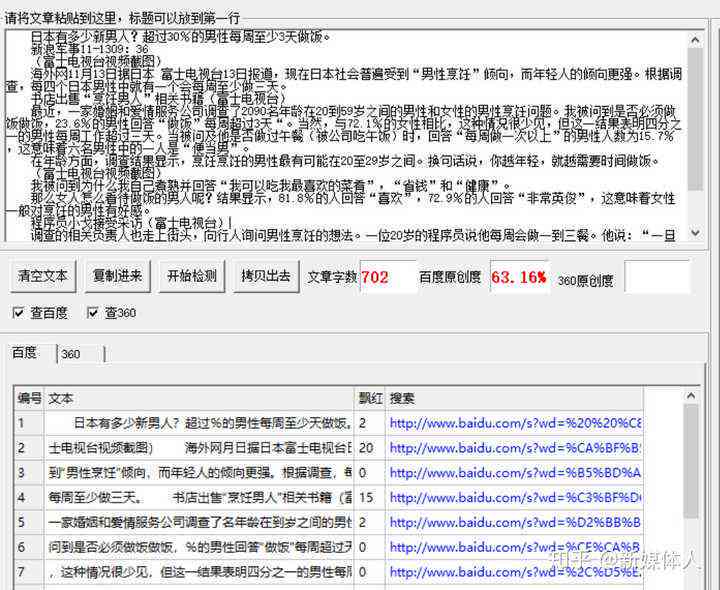
Task: Click row number 7 cell
Action: pos(29,572)
